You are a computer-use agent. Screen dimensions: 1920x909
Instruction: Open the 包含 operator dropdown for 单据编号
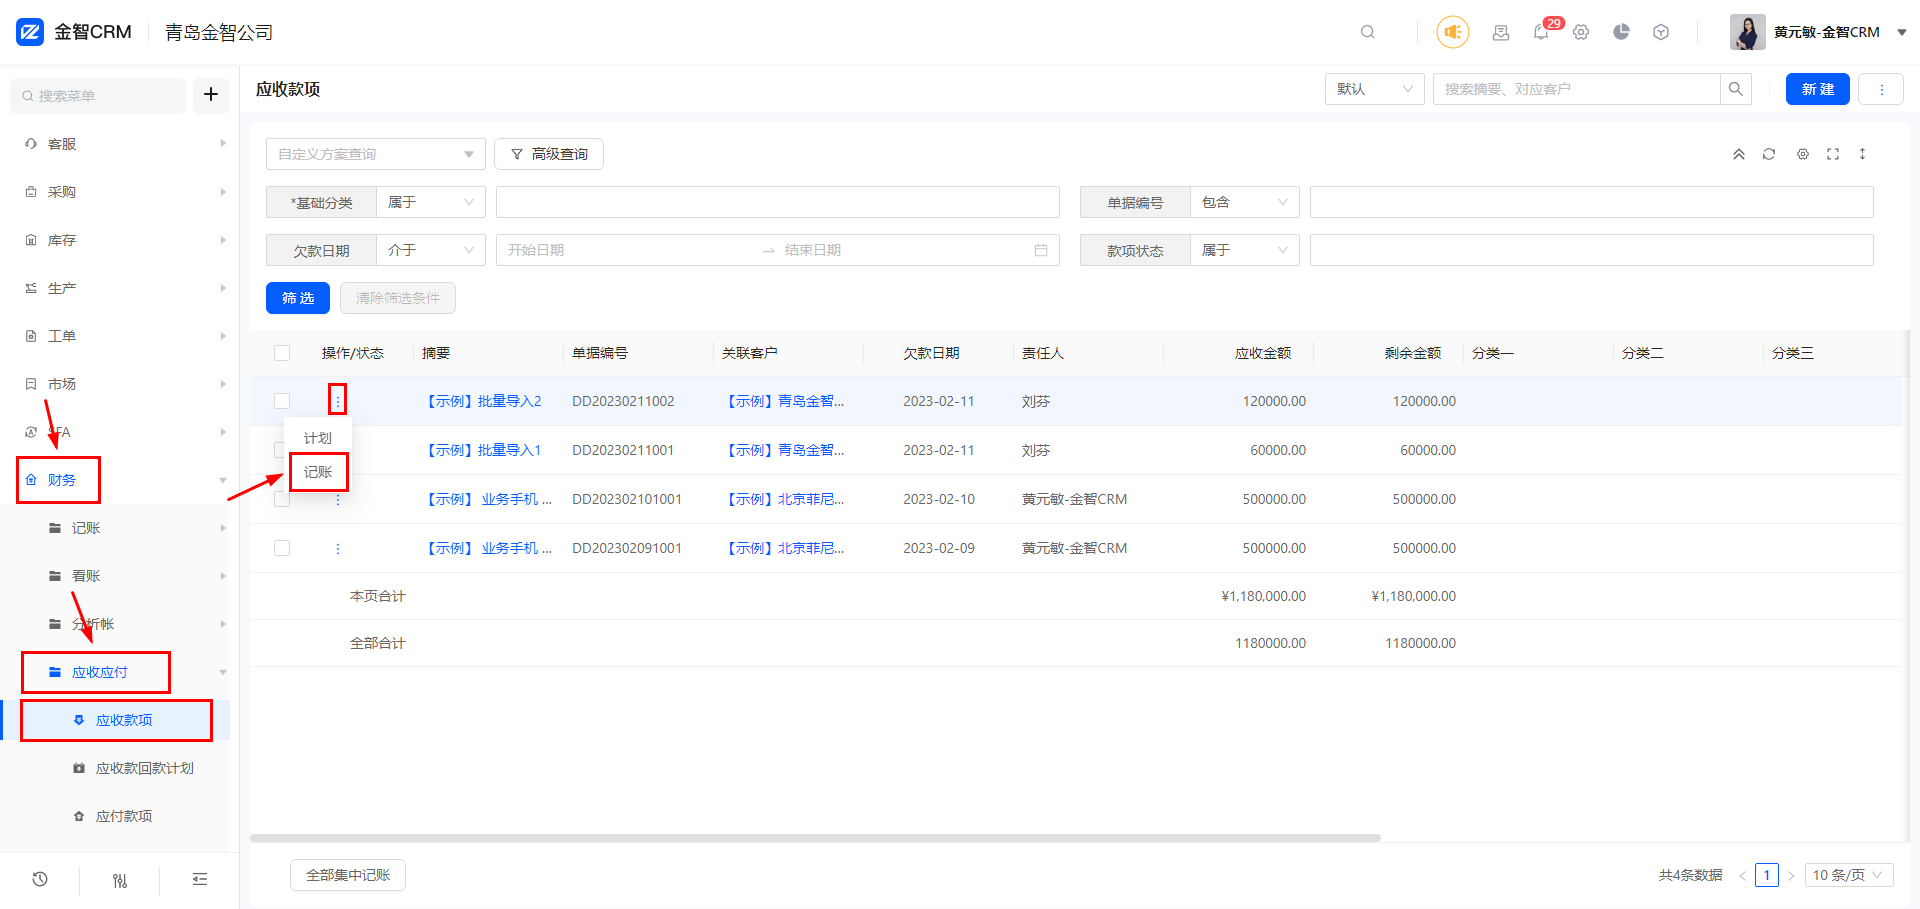[x=1245, y=202]
